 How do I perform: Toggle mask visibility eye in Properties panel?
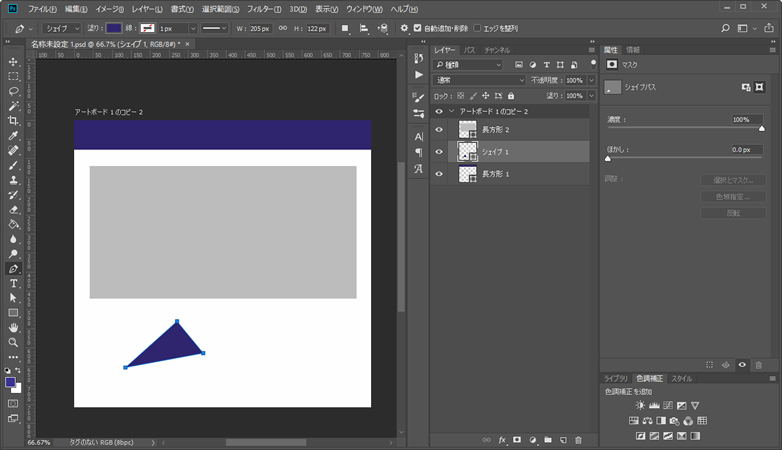click(742, 365)
